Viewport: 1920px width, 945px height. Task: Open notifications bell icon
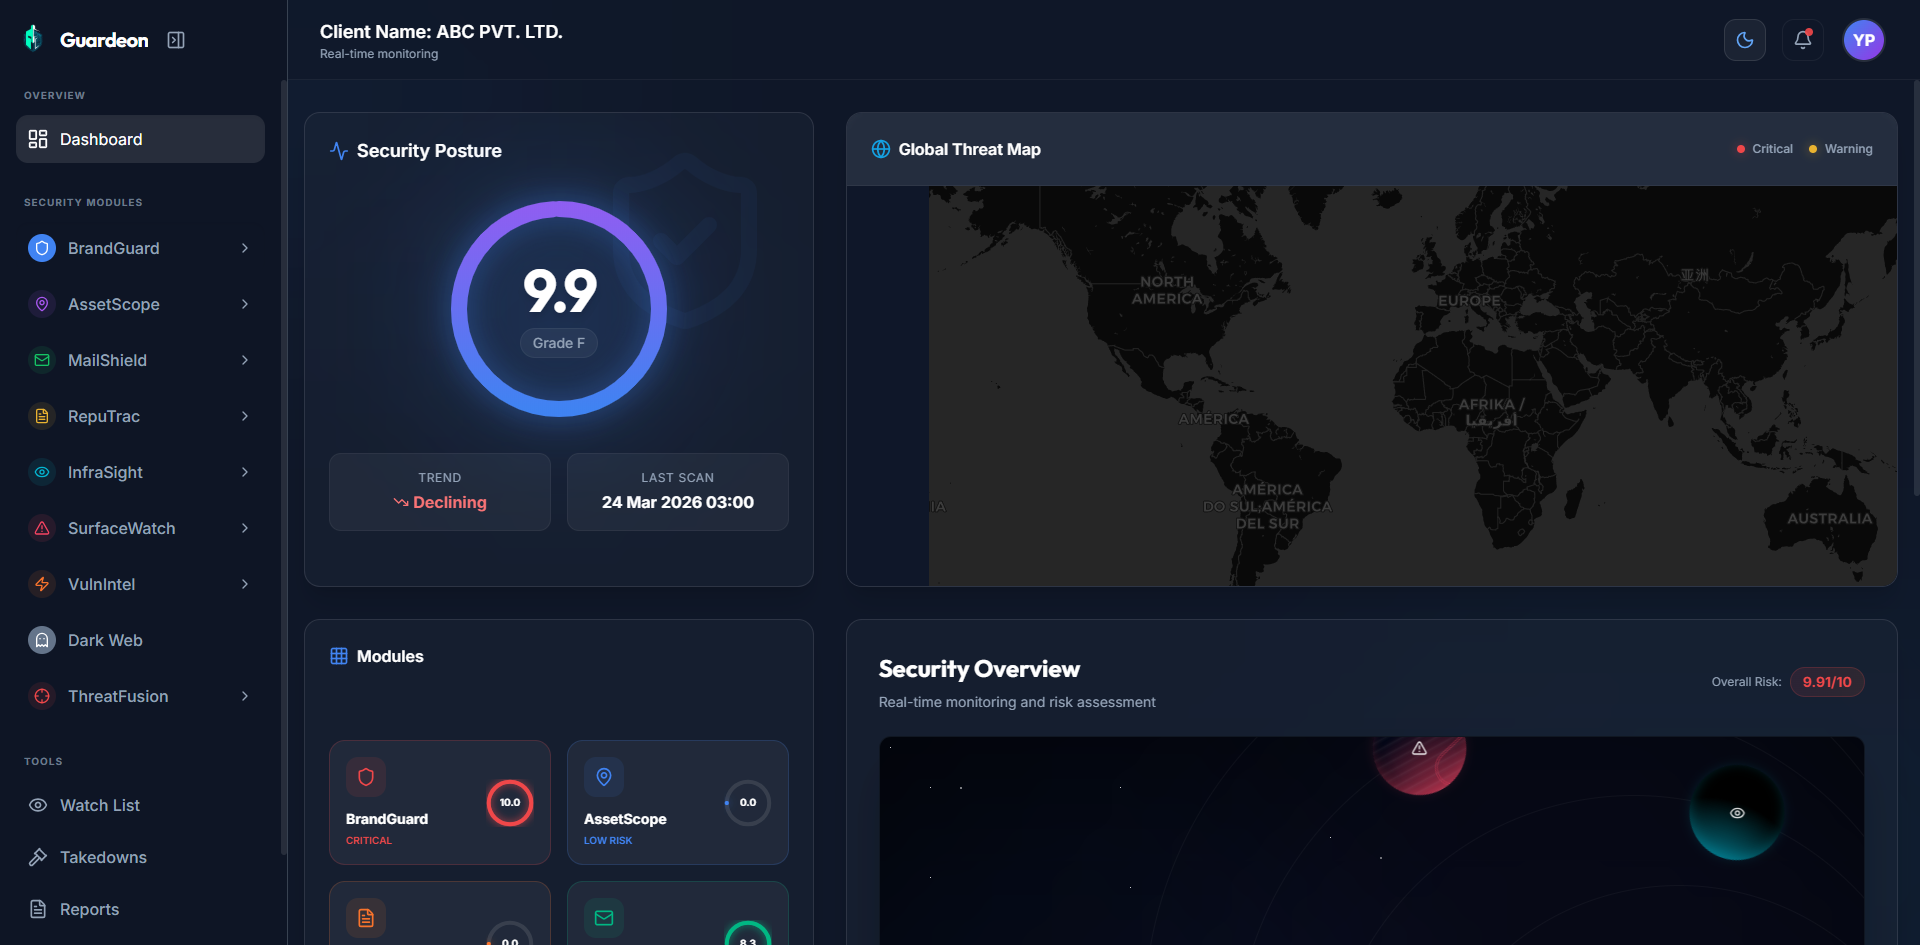(1803, 40)
